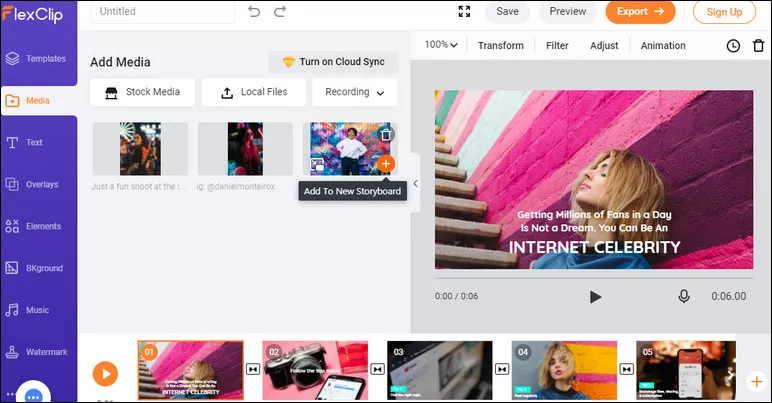Click the clock duration icon

click(733, 46)
